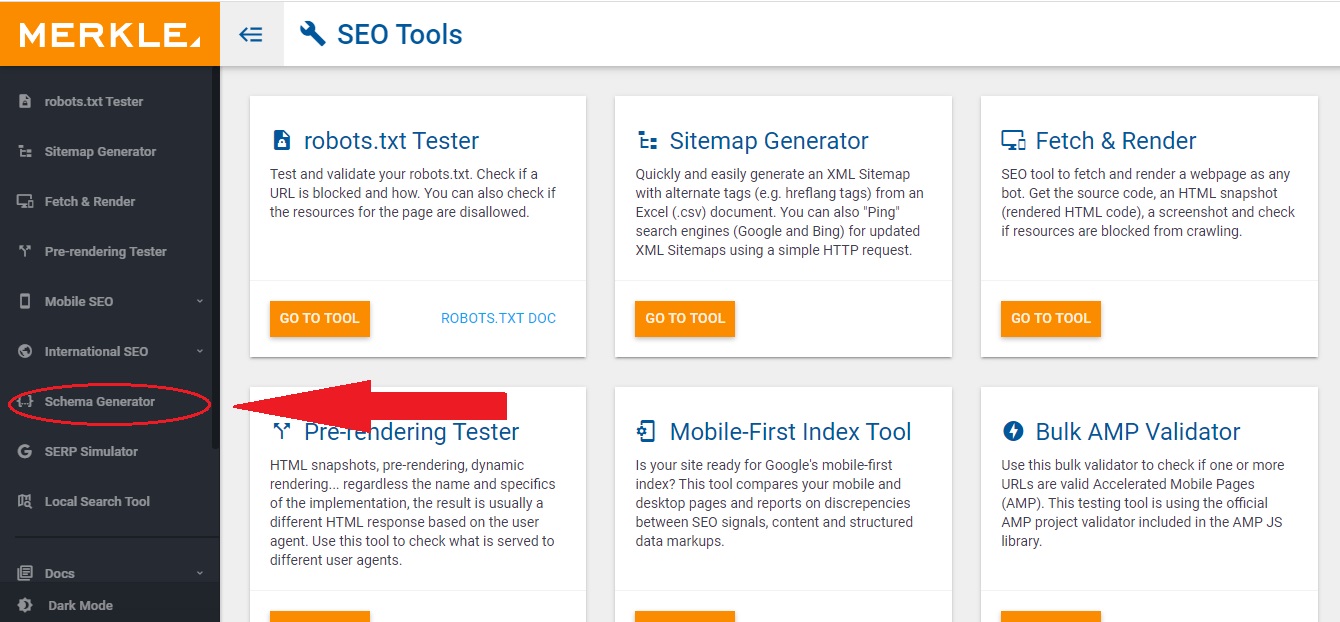Click robots.txt Tester card file icon
1340x622 pixels.
(x=282, y=140)
